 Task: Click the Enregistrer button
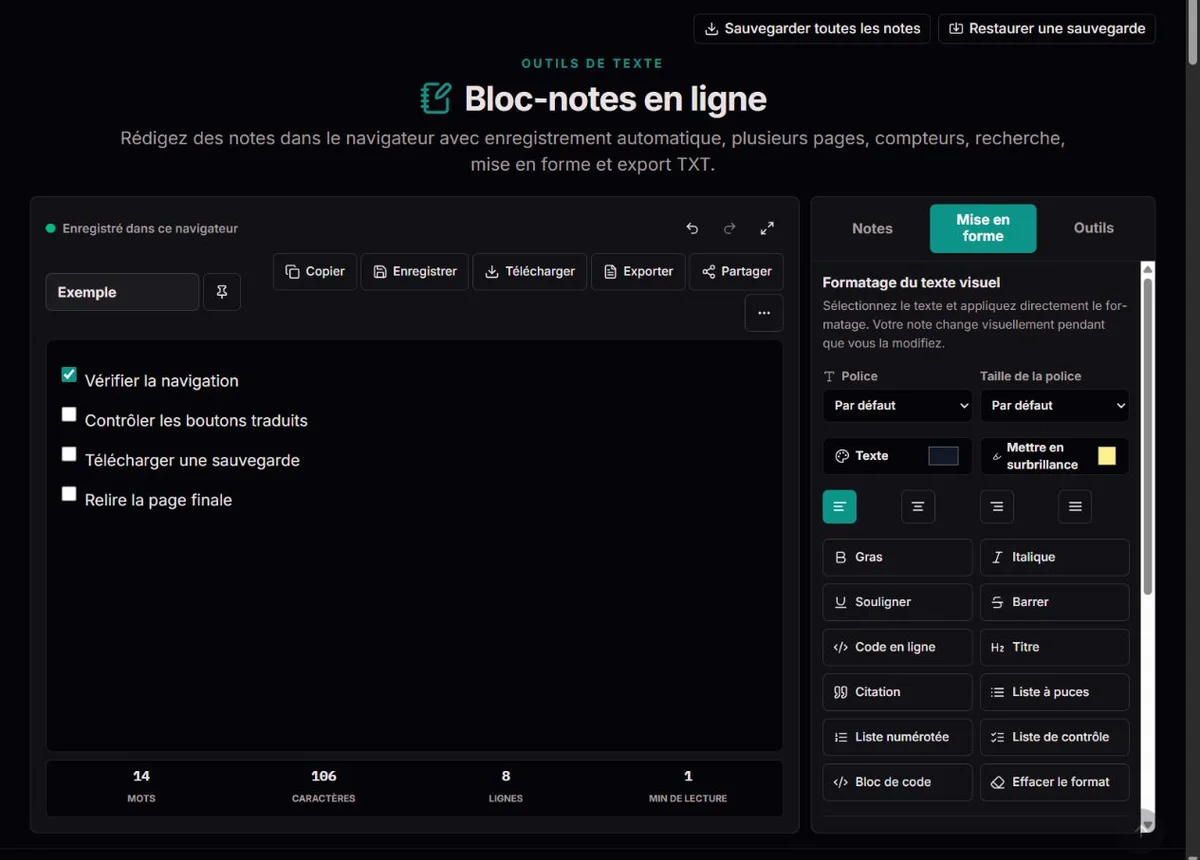pos(415,271)
